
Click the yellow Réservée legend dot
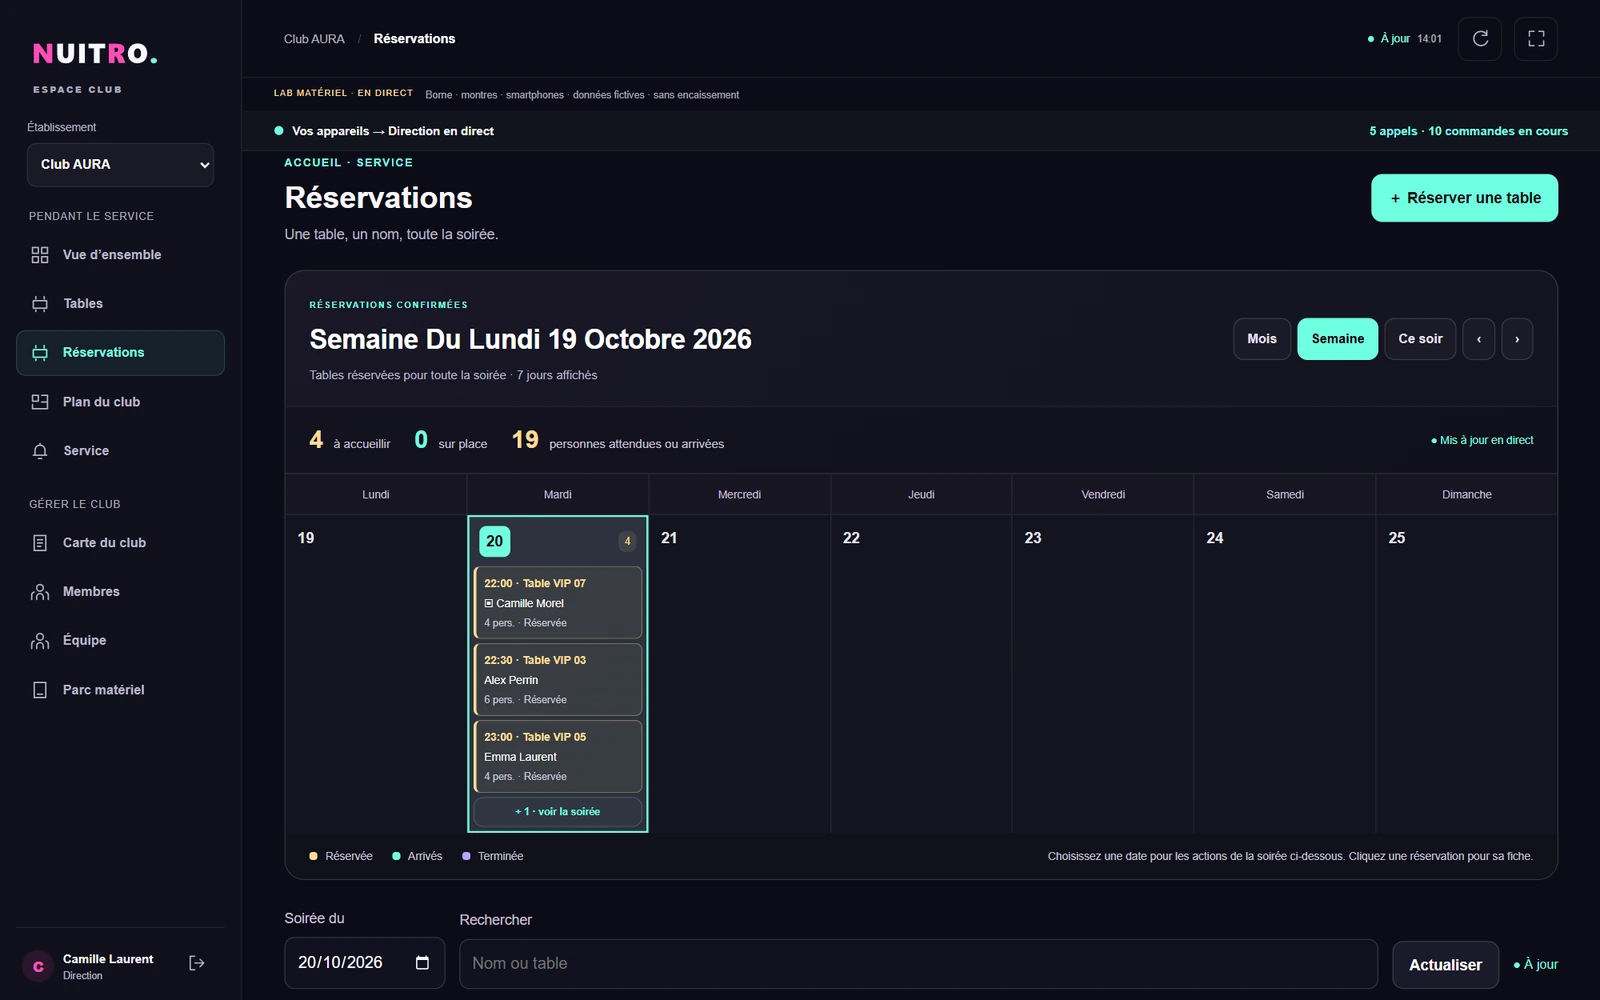point(313,856)
